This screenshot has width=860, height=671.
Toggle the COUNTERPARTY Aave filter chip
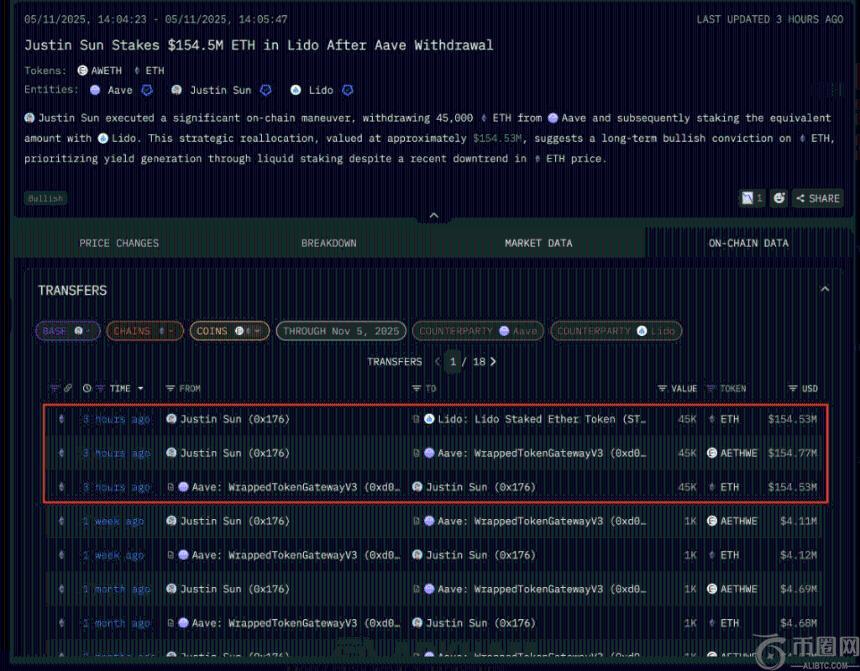478,331
